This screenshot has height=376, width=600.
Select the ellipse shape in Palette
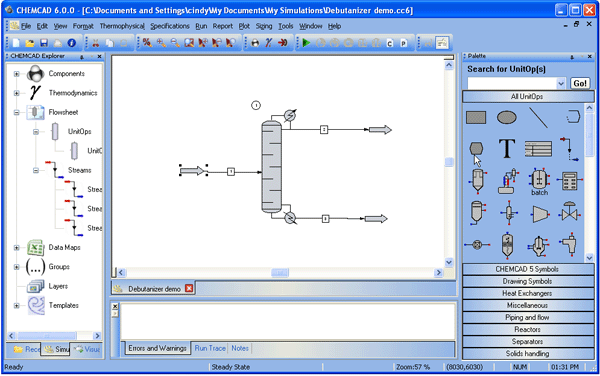[507, 117]
